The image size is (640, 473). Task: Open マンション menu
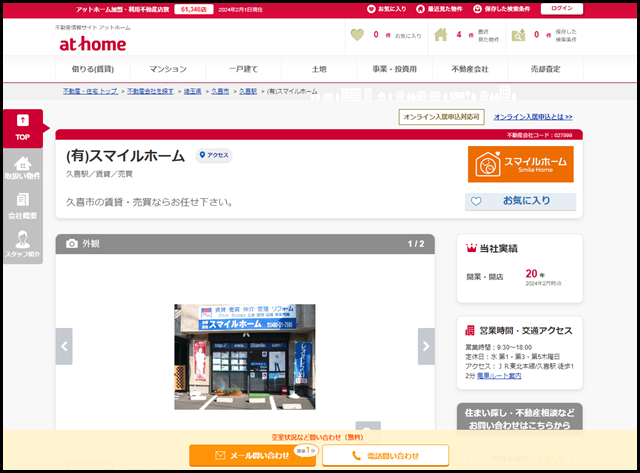[x=168, y=69]
